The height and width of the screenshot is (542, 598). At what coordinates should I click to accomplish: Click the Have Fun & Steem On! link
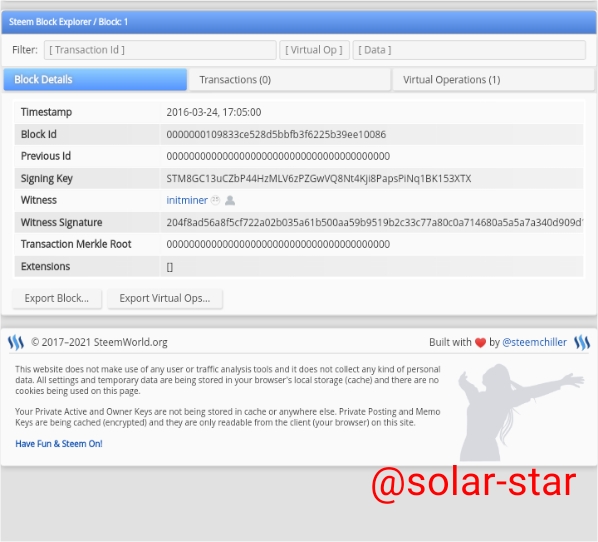59,444
